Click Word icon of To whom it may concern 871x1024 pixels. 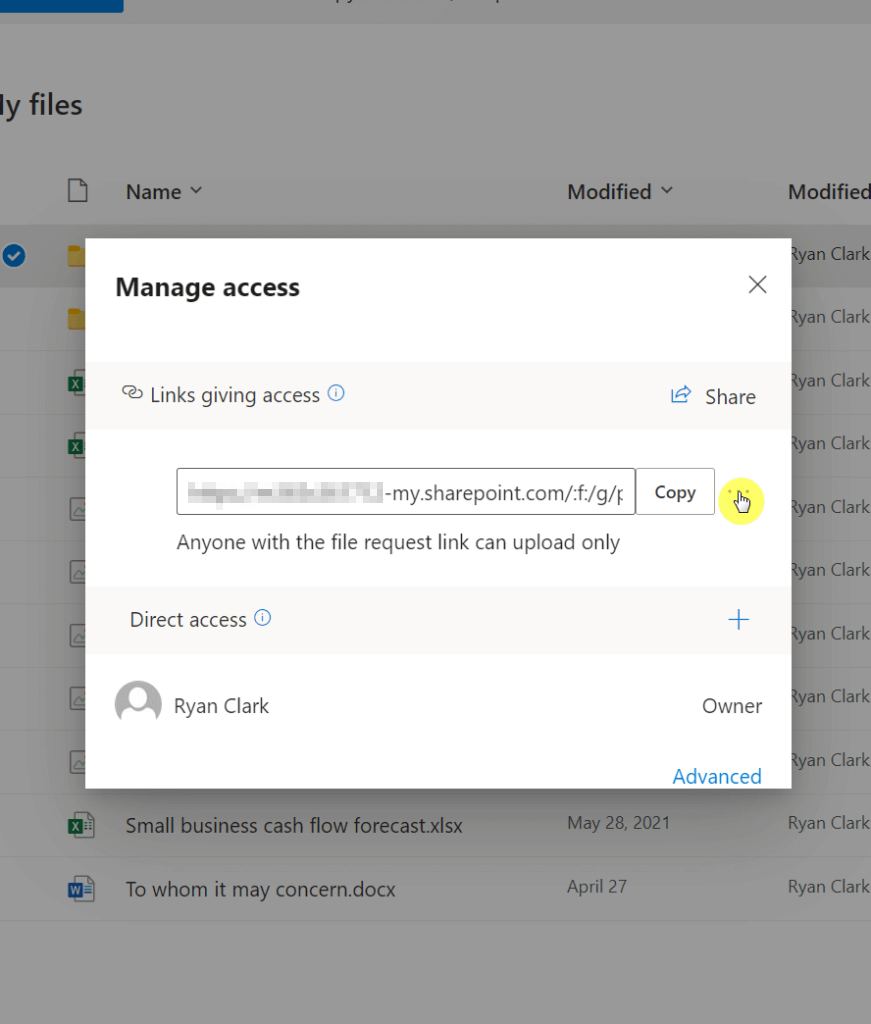(x=81, y=889)
